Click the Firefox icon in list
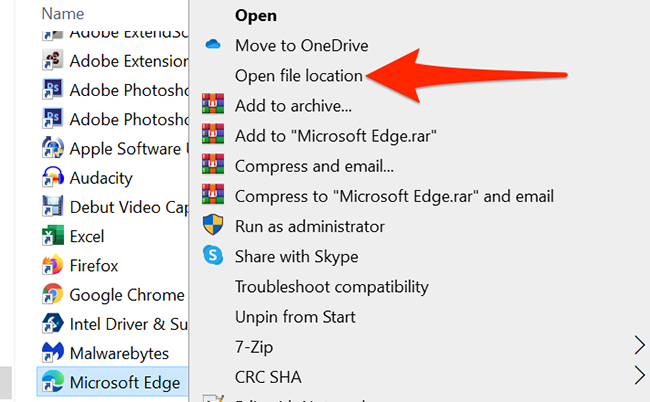The width and height of the screenshot is (650, 402). [x=53, y=266]
